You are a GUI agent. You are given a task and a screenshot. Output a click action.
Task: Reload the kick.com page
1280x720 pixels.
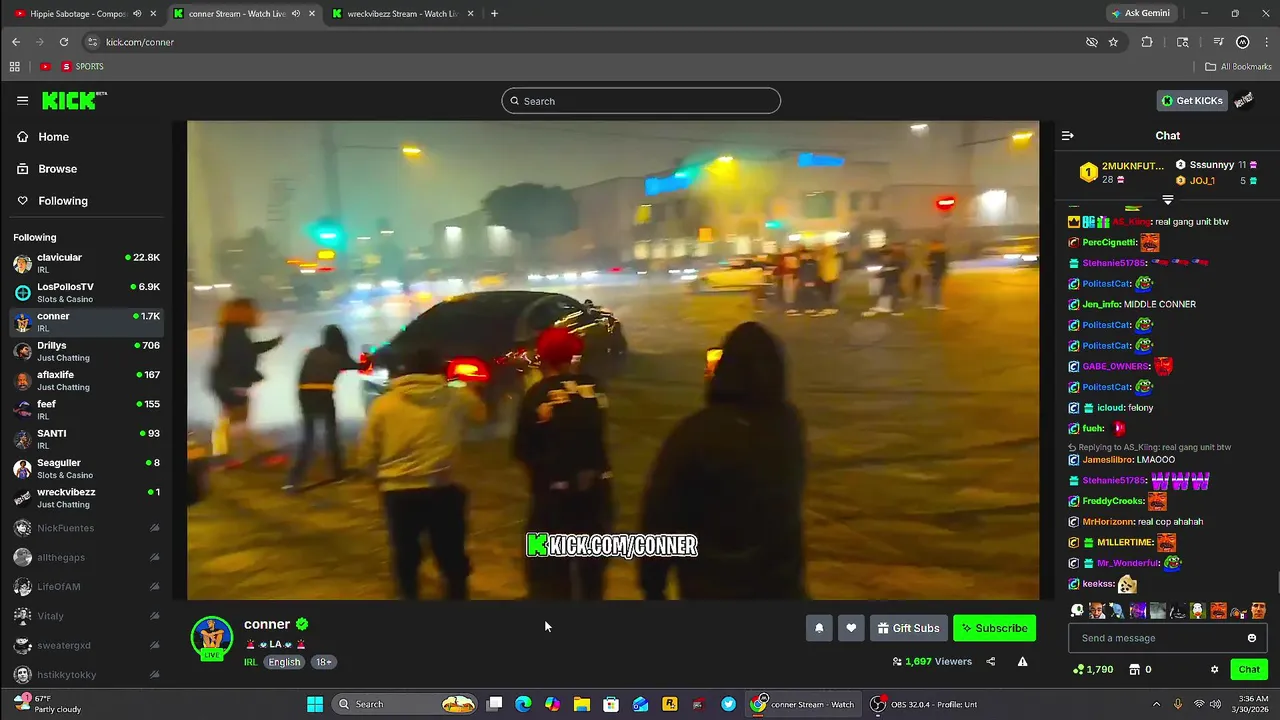[x=64, y=42]
